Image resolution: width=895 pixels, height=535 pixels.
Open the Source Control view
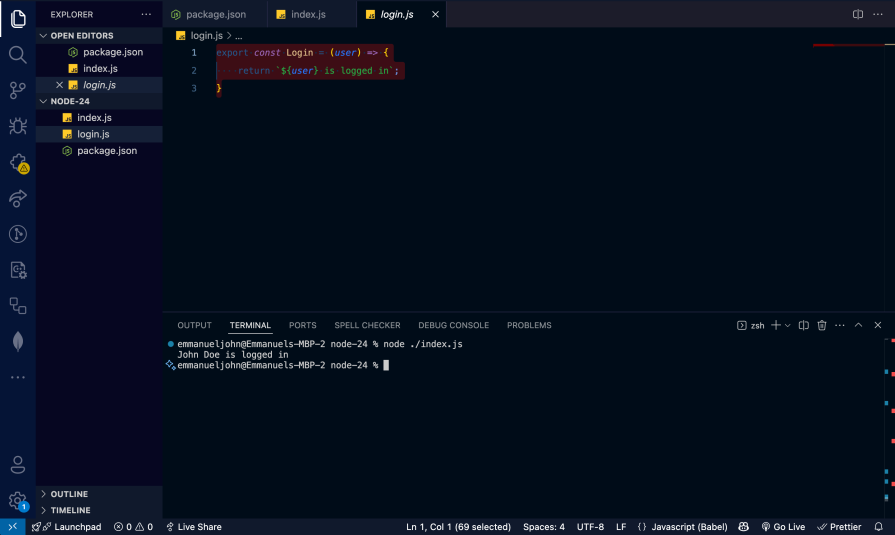(18, 90)
